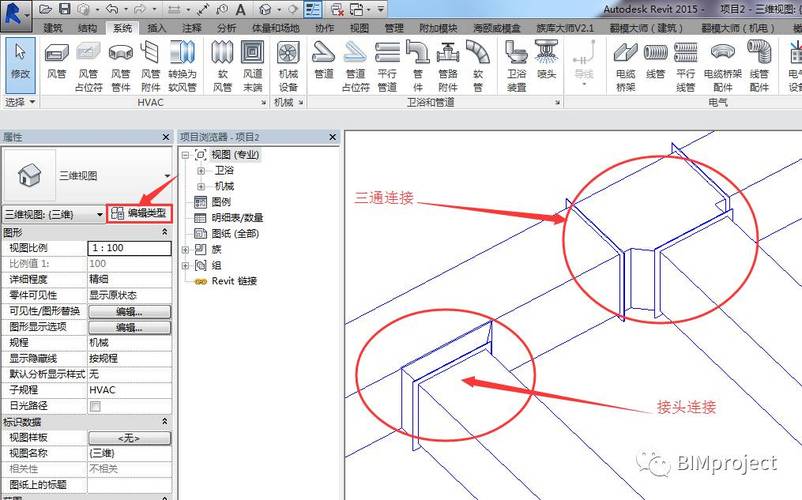
Task: Click 编辑 button for 可见性/图形替换
Action: [x=129, y=311]
